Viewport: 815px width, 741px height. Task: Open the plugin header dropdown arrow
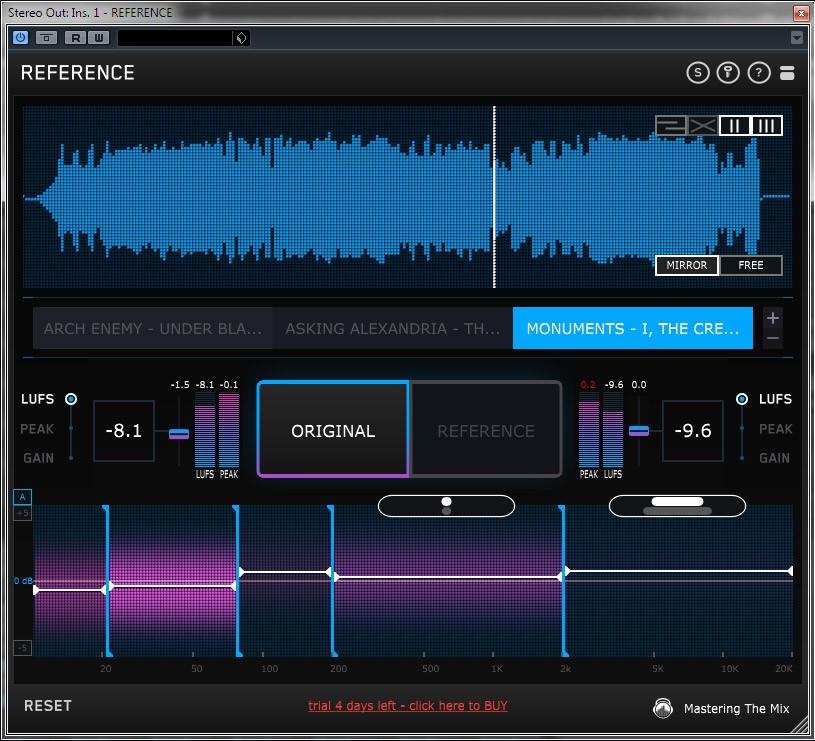pyautogui.click(x=796, y=37)
